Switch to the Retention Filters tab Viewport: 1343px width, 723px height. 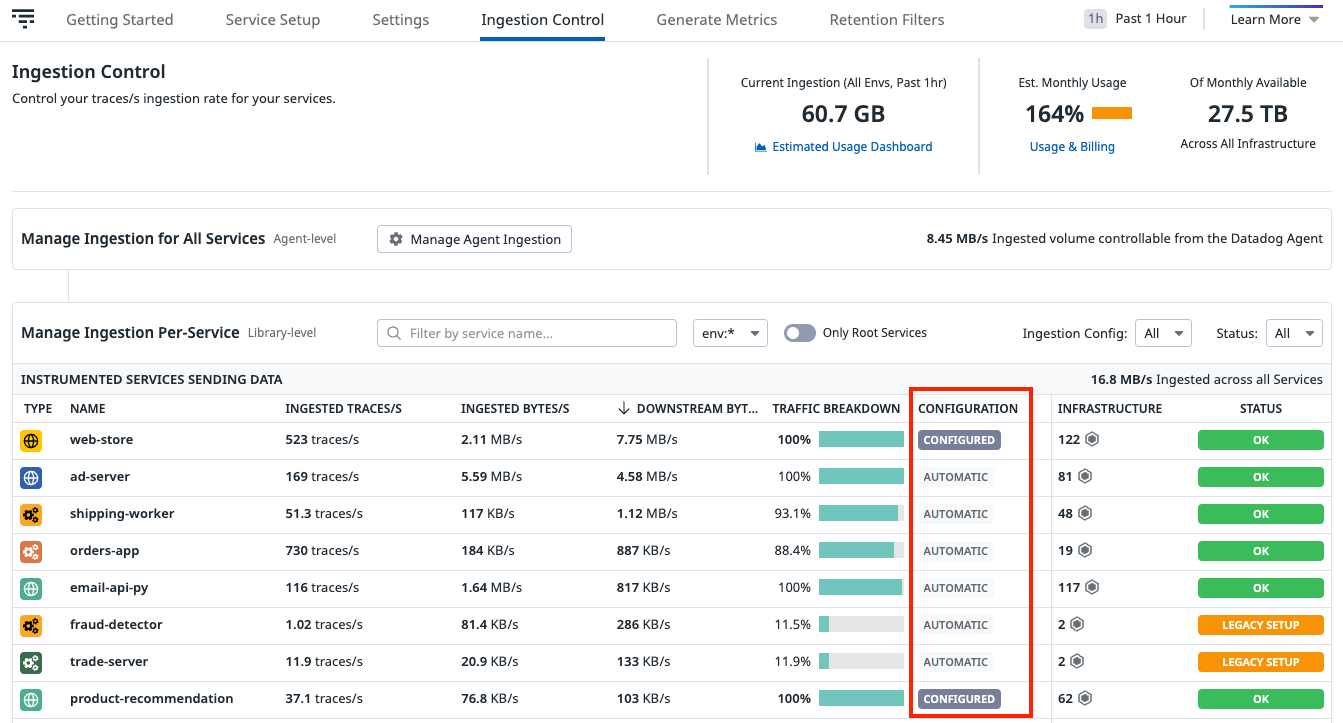click(x=886, y=20)
